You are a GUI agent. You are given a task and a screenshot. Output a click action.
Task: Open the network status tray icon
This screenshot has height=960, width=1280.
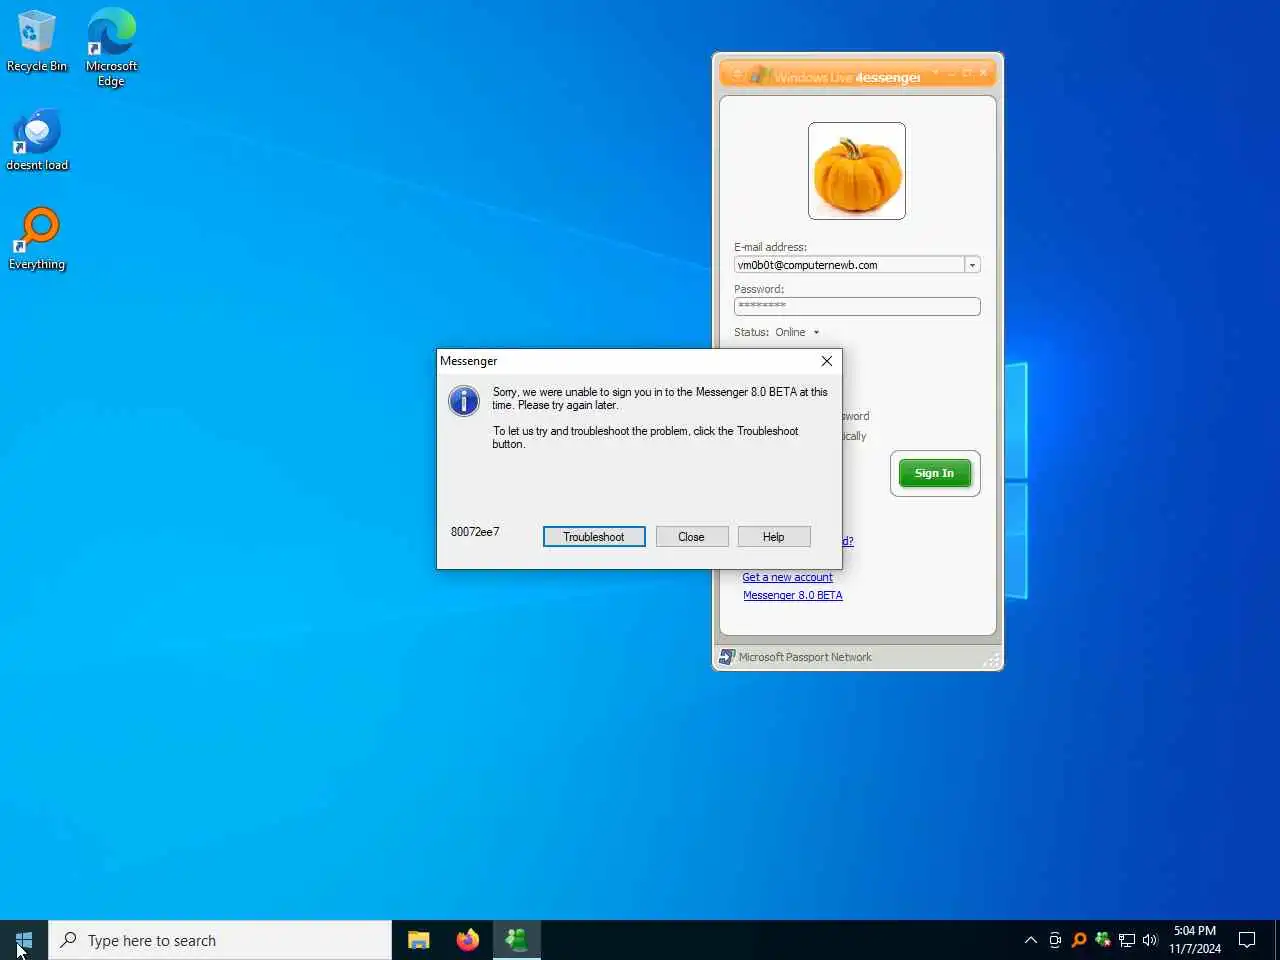1127,940
